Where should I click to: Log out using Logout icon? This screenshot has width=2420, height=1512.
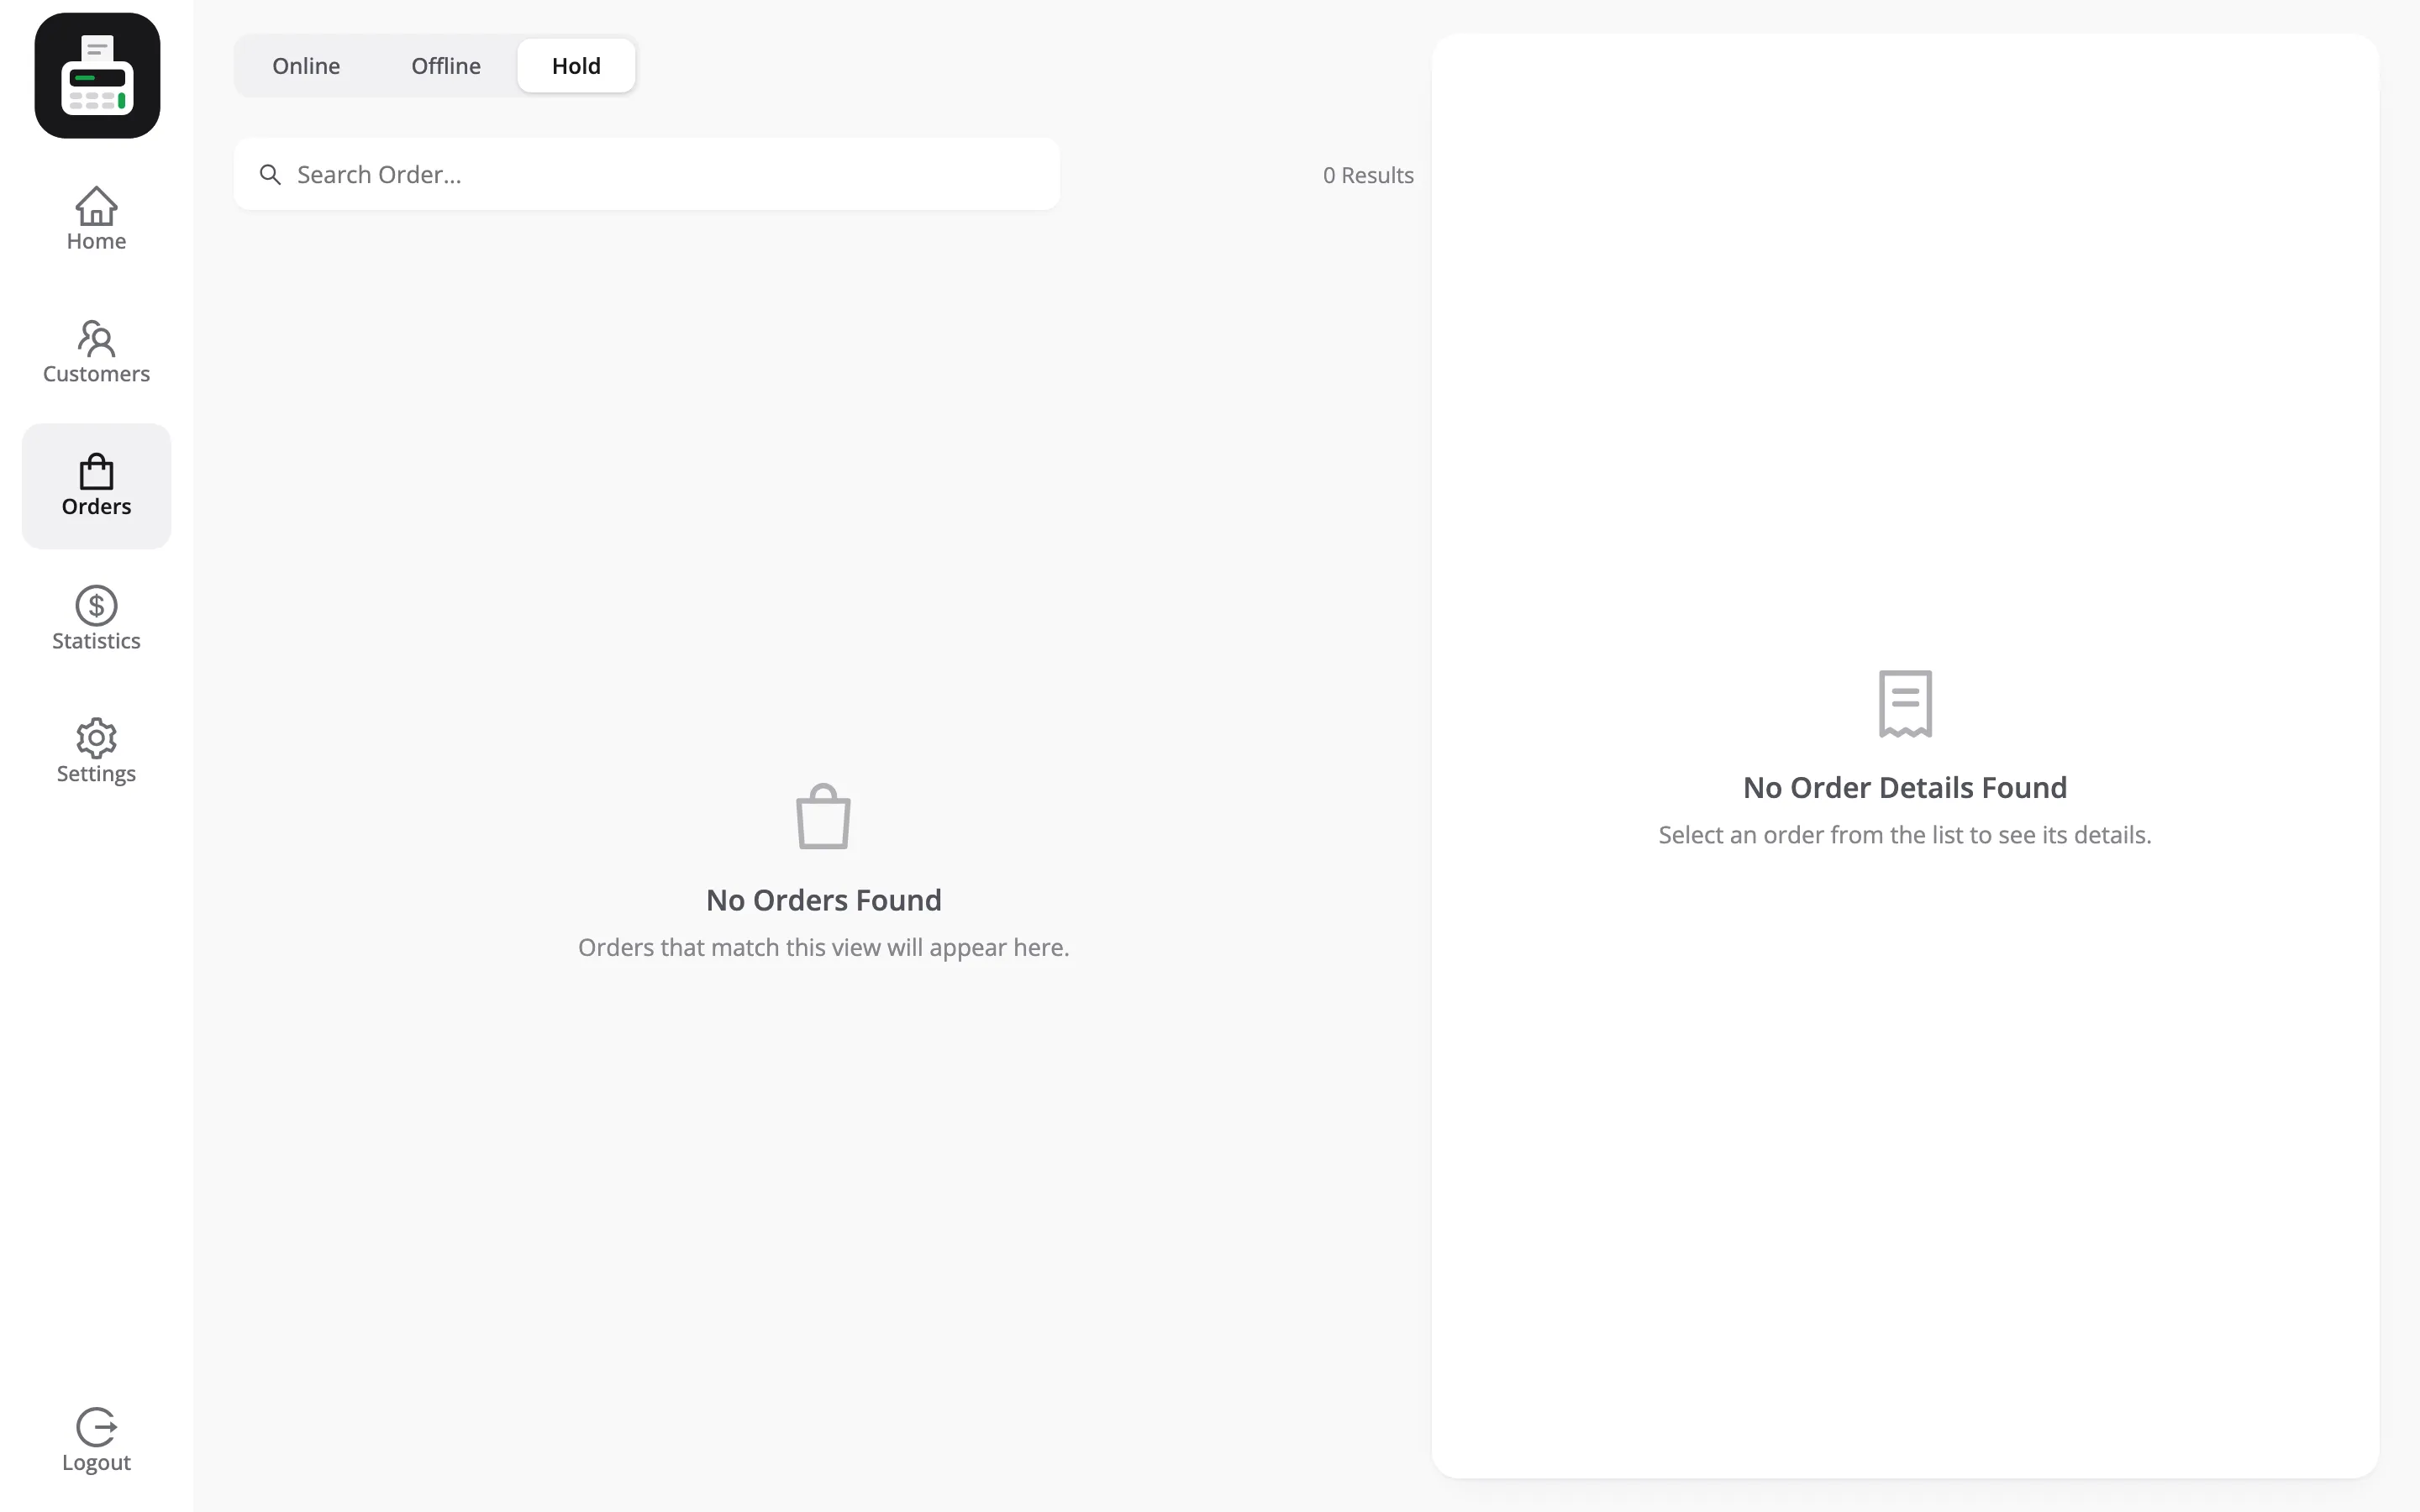pyautogui.click(x=96, y=1440)
